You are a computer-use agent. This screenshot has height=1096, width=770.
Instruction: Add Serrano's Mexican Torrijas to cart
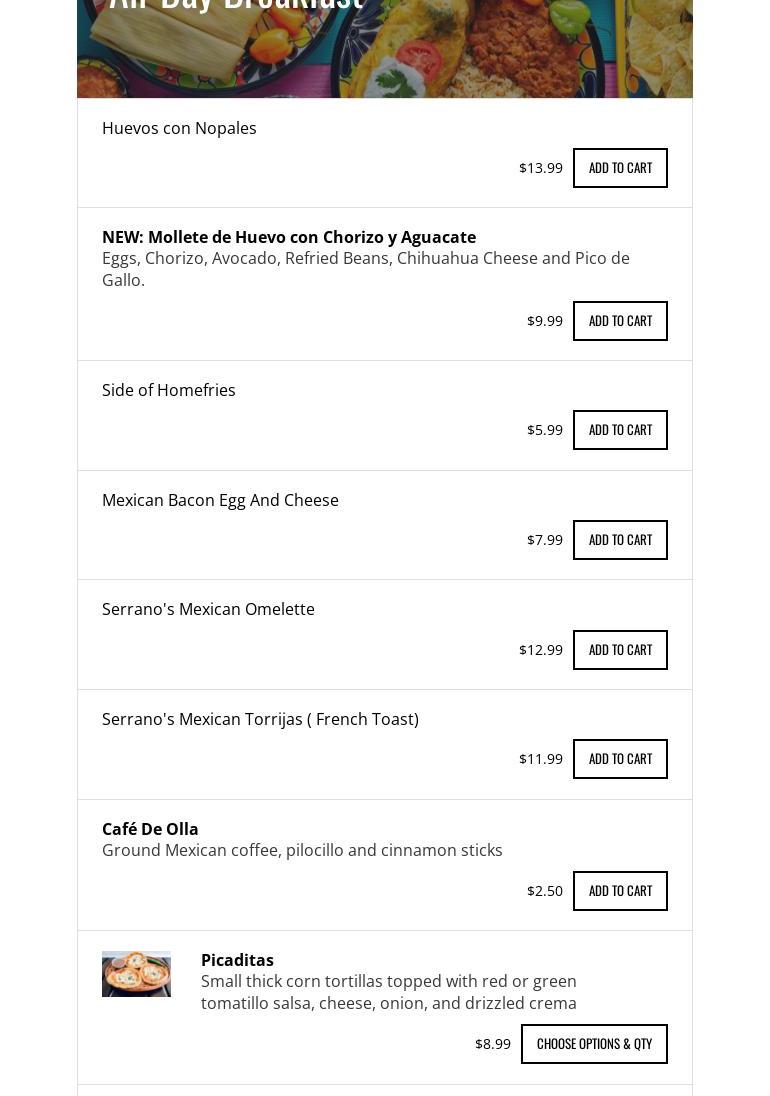pos(620,759)
